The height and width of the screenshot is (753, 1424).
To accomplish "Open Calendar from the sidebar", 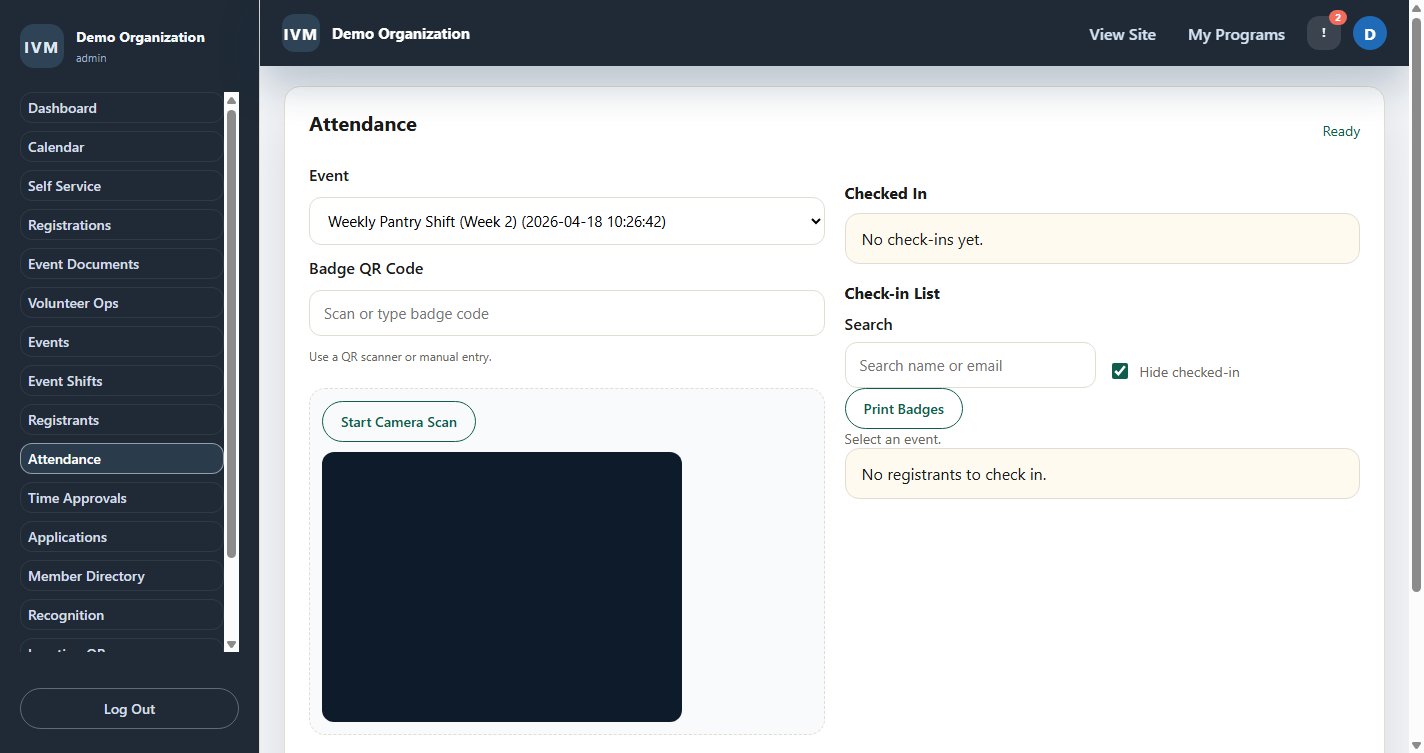I will point(56,147).
